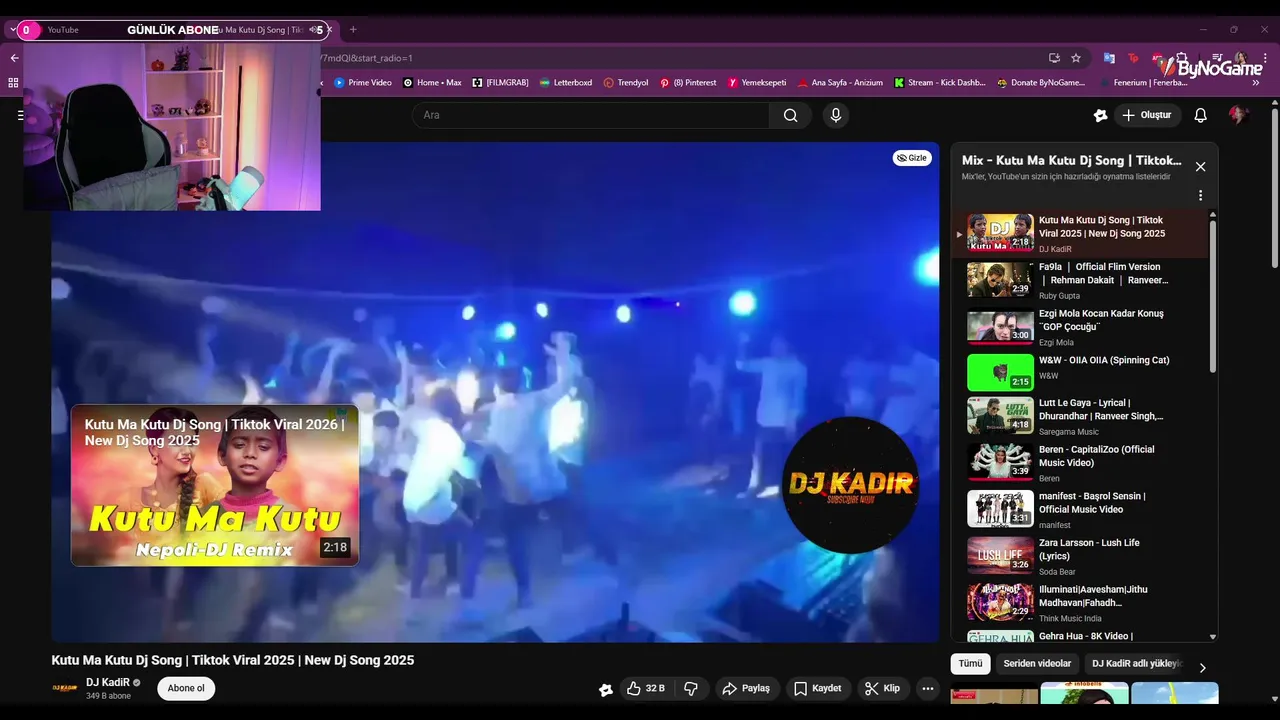Open Donate ByNoGame bookmark
Viewport: 1280px width, 720px height.
[1041, 83]
